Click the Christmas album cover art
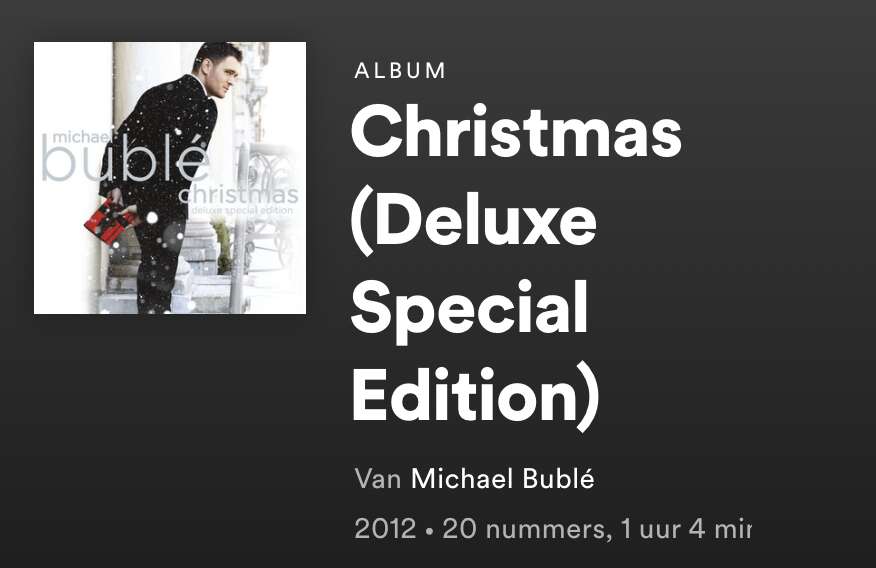 tap(170, 178)
